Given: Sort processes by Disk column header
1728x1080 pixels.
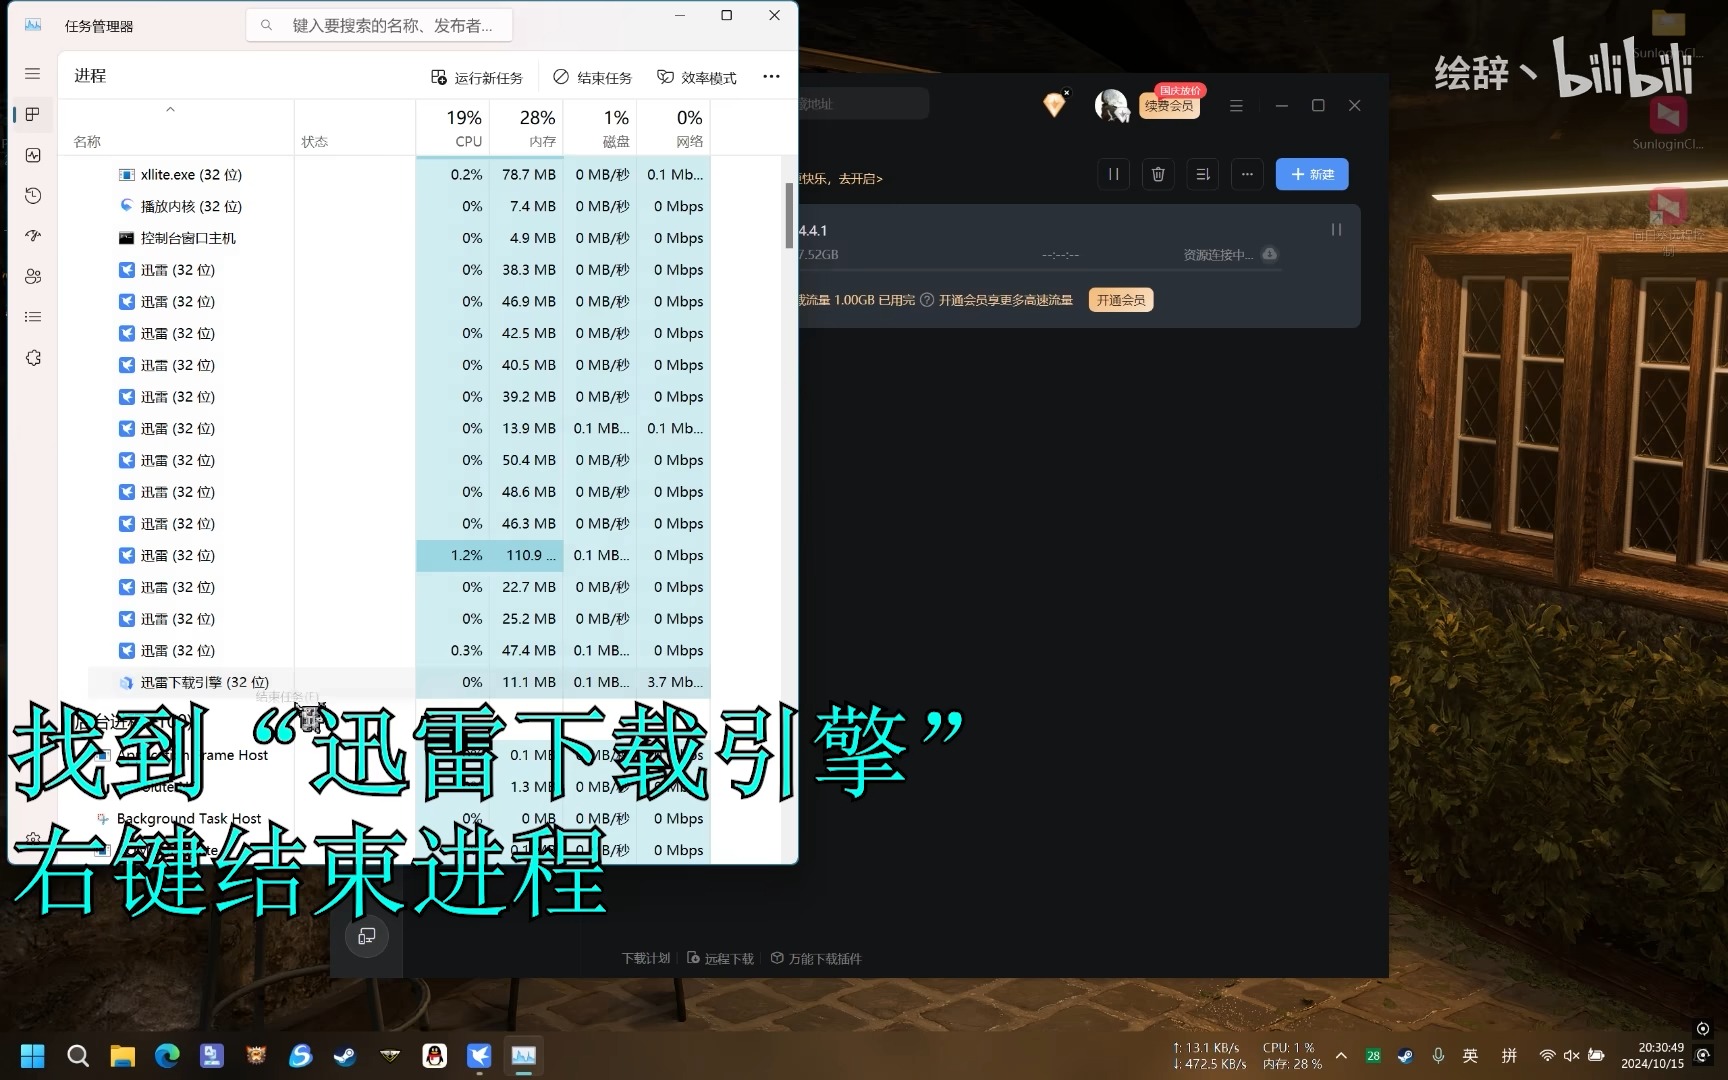Looking at the screenshot, I should (x=601, y=127).
